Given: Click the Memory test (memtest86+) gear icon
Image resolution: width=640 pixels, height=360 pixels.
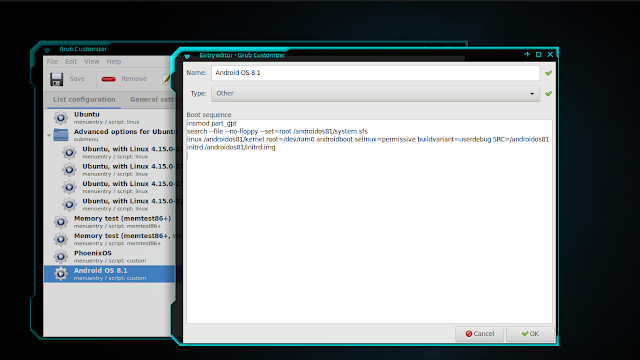Looking at the screenshot, I should tap(61, 222).
